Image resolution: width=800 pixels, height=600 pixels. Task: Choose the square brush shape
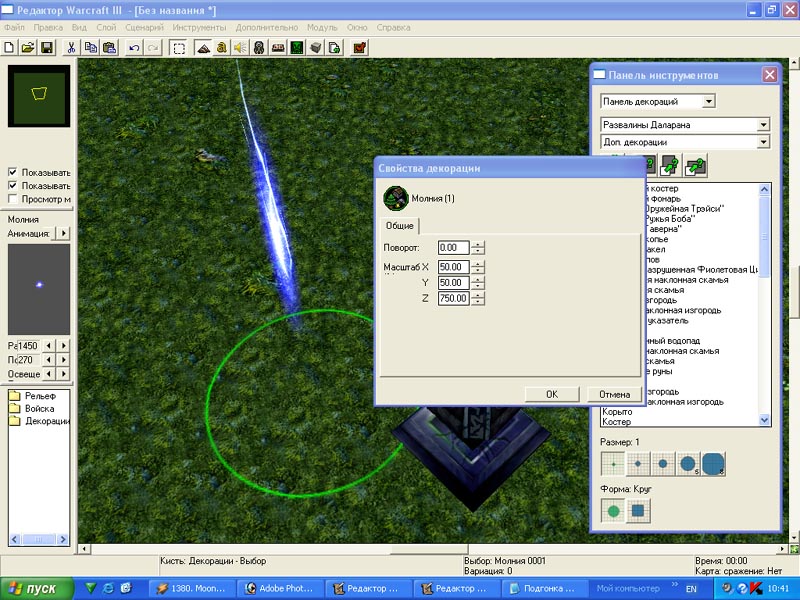coord(638,511)
